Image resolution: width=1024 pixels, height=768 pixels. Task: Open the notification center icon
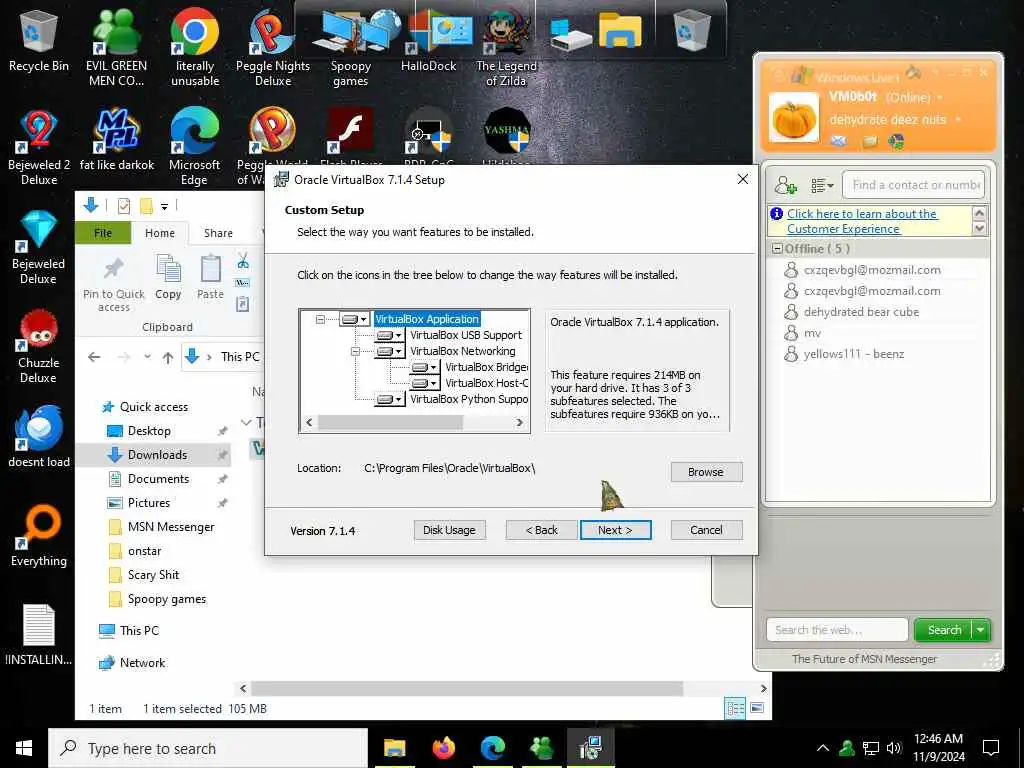991,748
